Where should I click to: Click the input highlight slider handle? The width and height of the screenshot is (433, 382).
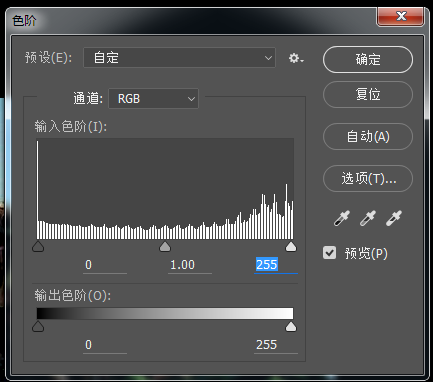[291, 247]
